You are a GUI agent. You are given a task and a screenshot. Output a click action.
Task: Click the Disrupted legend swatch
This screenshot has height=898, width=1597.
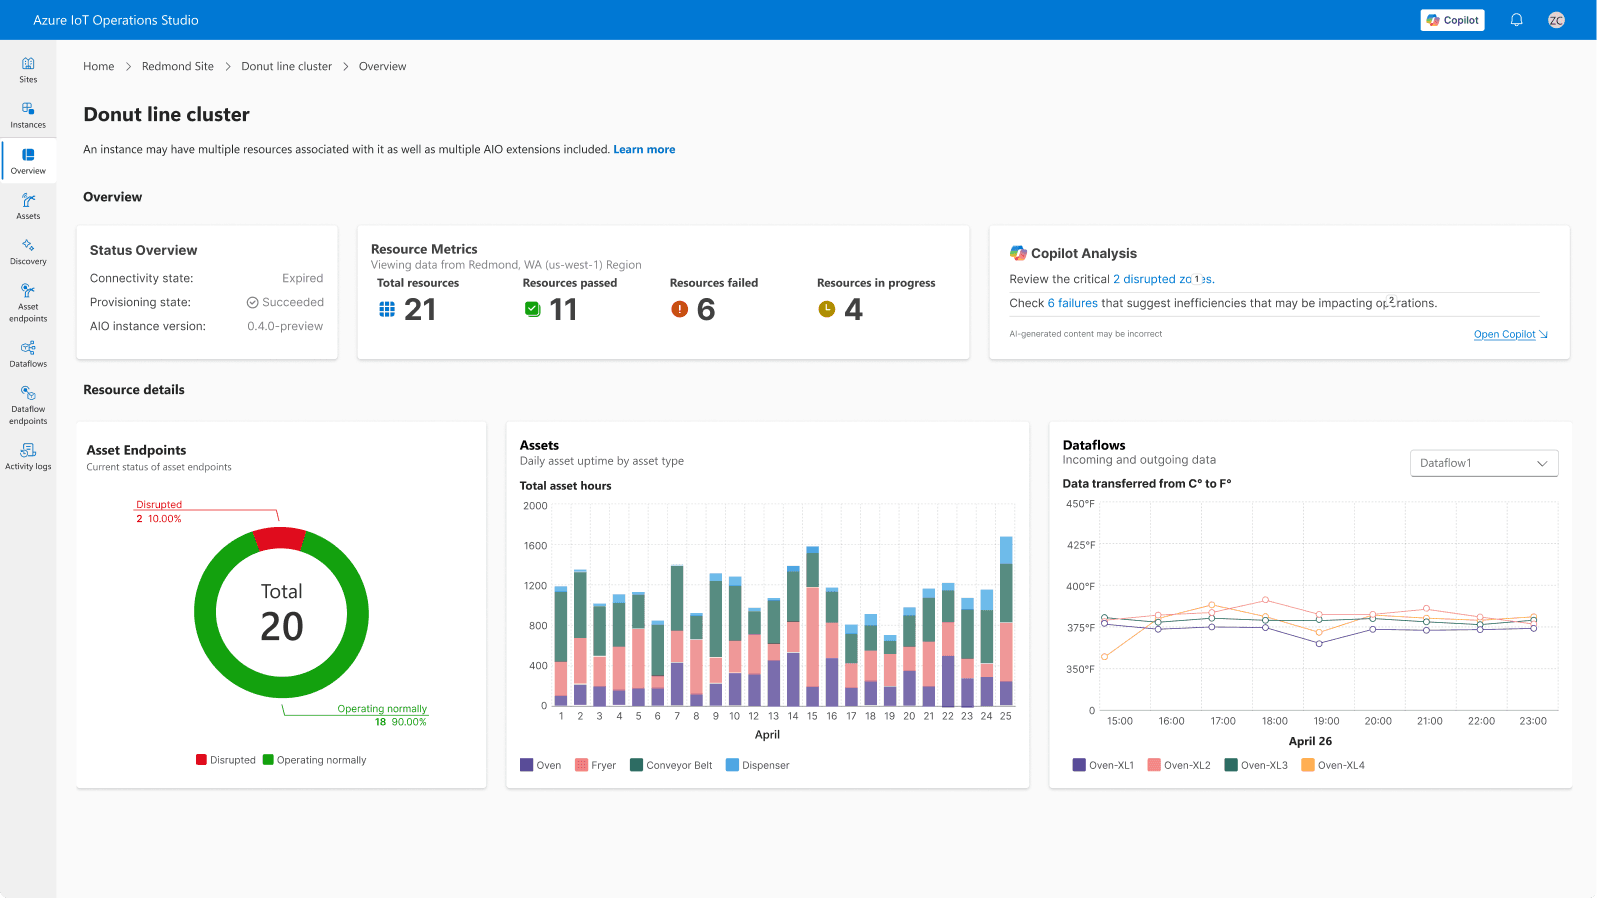click(201, 760)
